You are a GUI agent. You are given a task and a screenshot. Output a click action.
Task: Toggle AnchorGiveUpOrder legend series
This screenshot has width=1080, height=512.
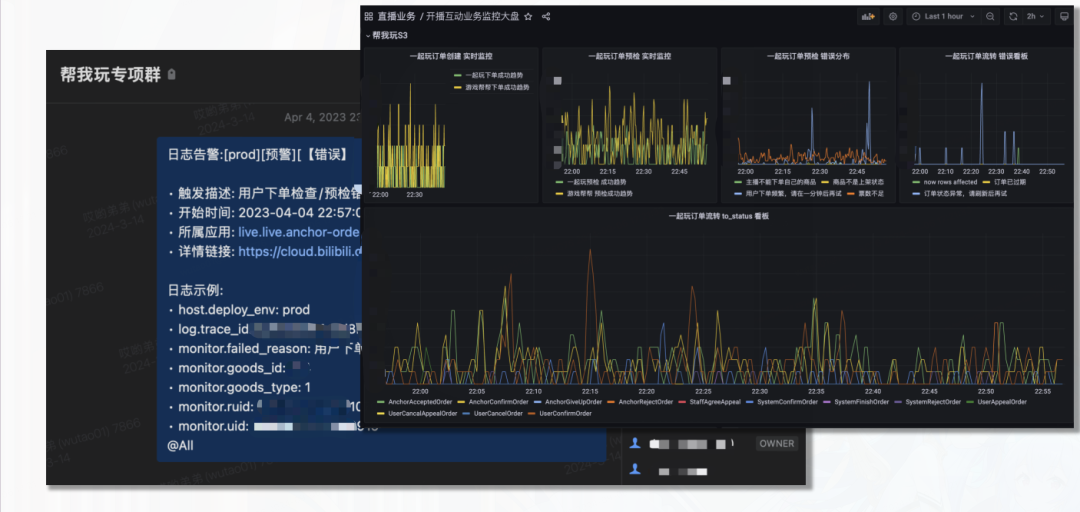click(569, 402)
